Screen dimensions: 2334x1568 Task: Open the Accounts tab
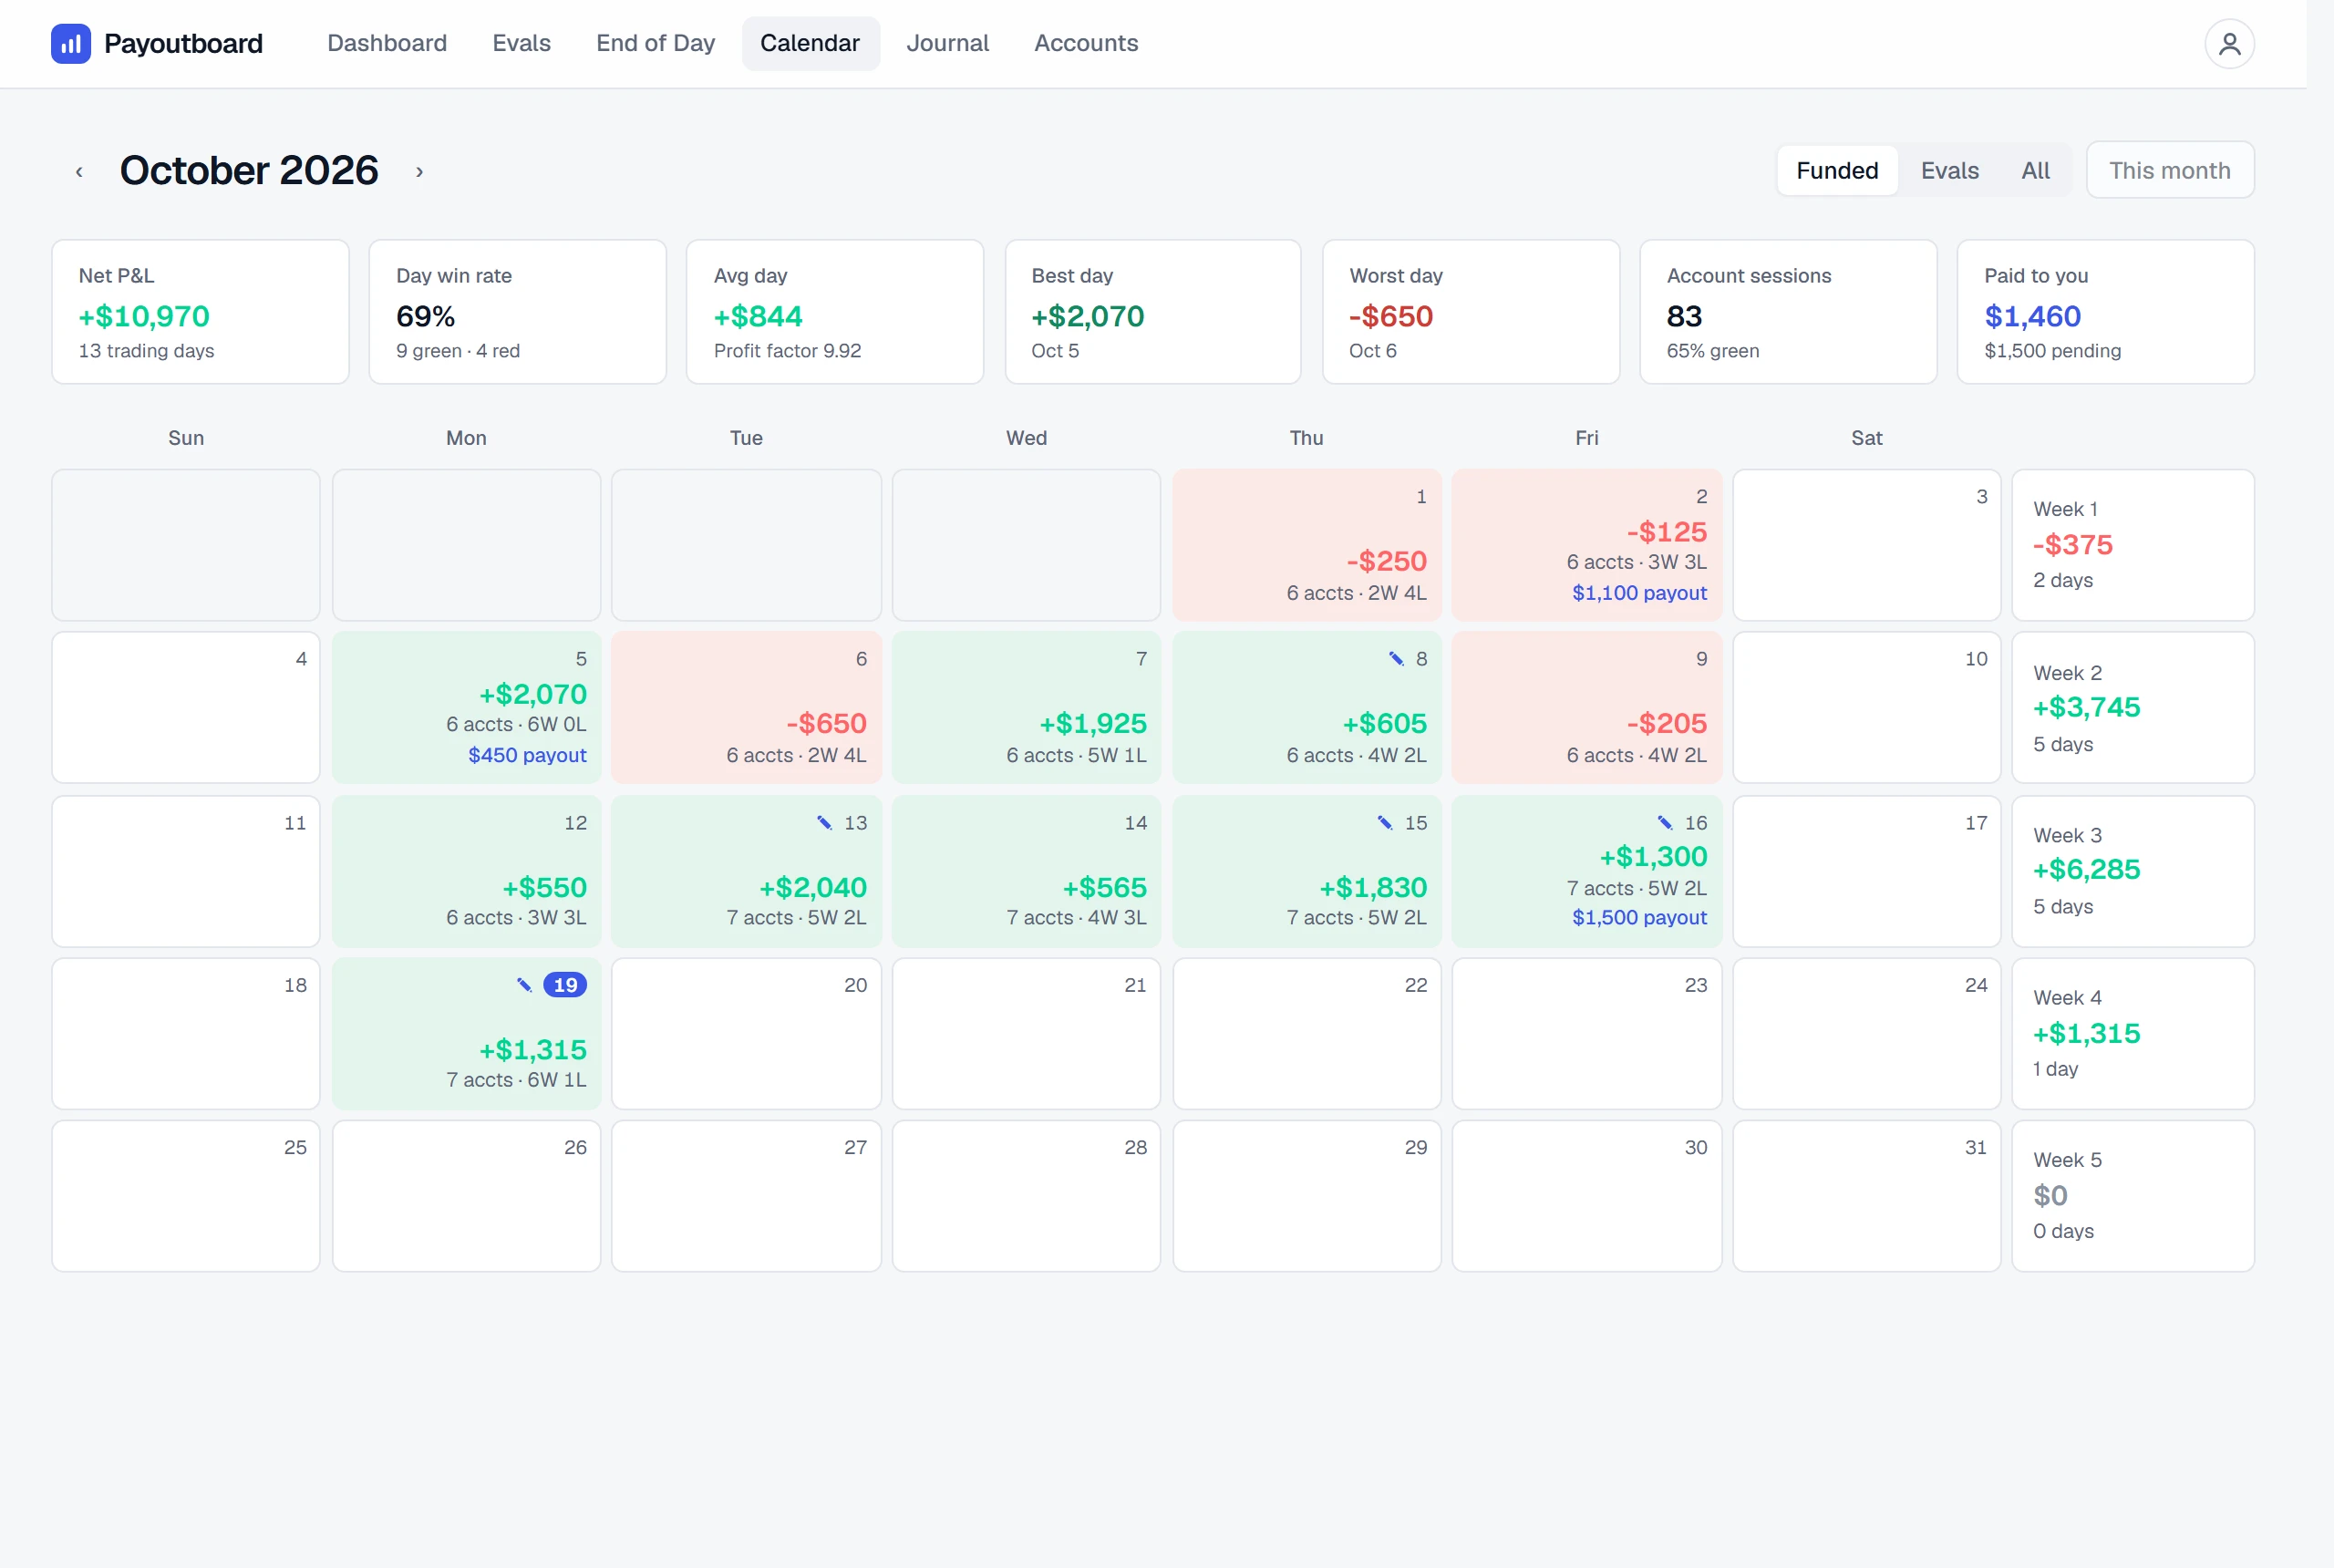point(1085,43)
